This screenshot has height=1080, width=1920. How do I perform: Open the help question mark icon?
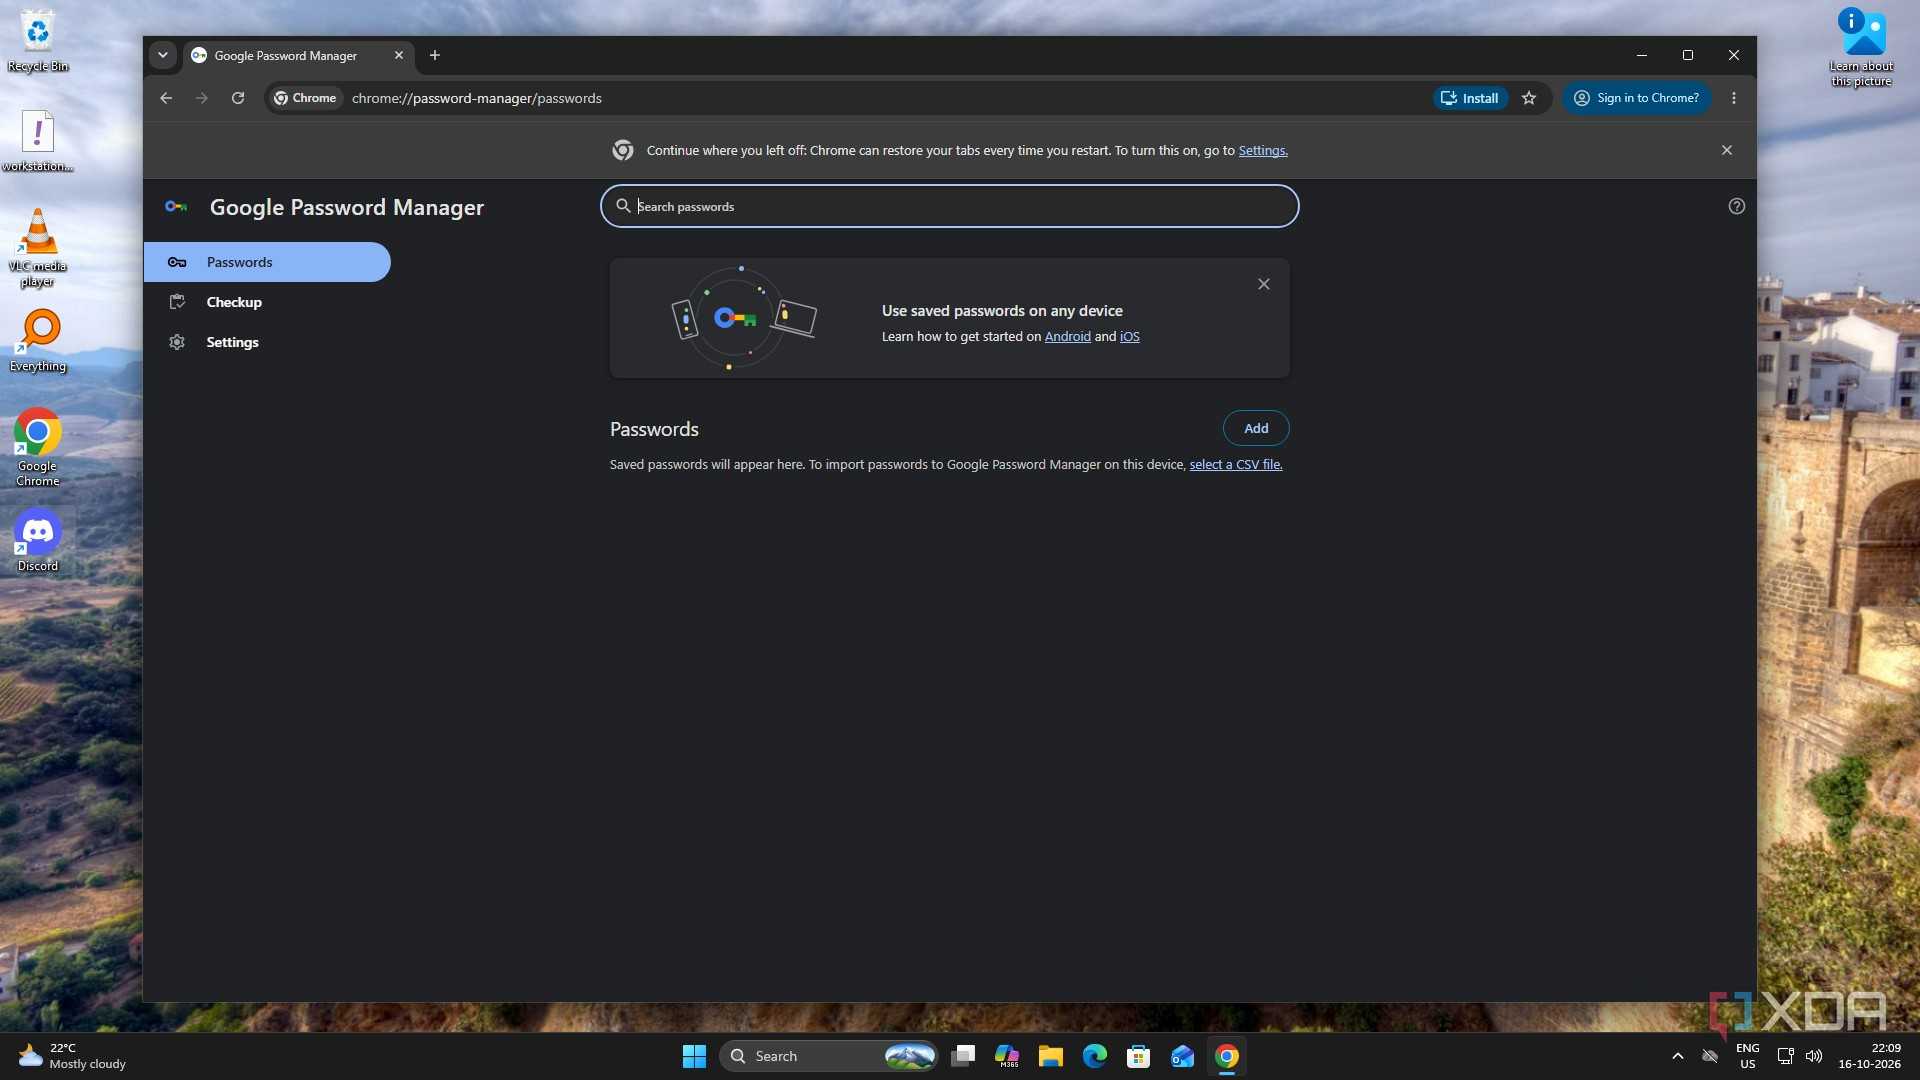[1737, 206]
